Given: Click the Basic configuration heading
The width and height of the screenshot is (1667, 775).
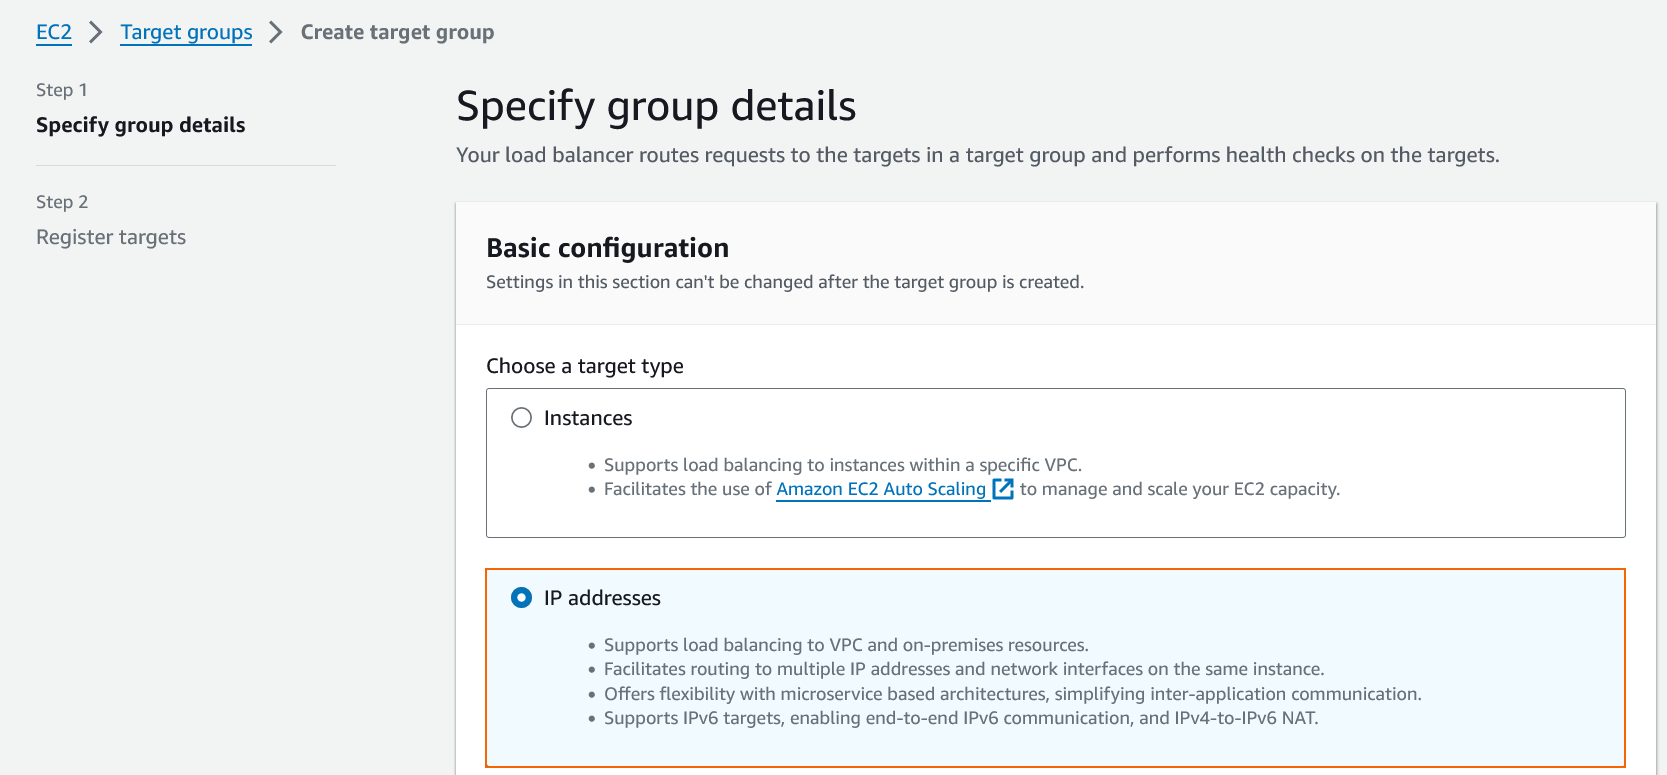Looking at the screenshot, I should coord(607,248).
